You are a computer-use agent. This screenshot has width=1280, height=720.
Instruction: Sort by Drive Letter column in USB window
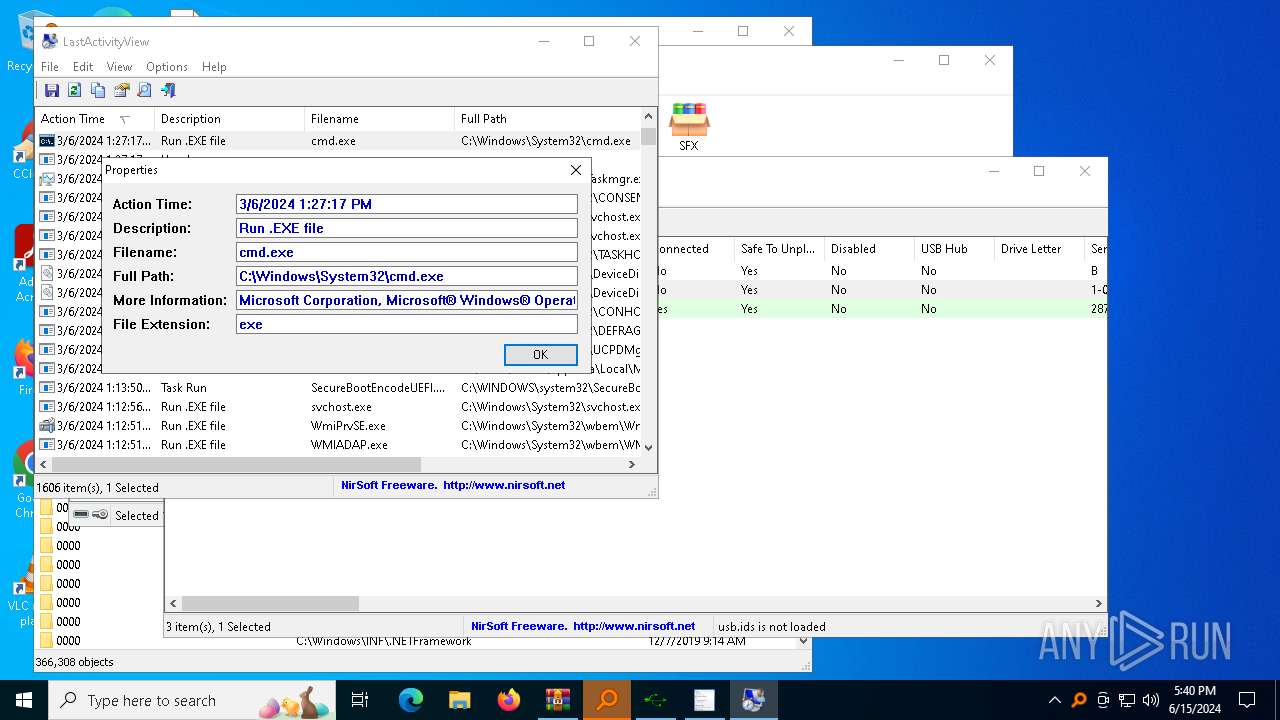(x=1040, y=249)
